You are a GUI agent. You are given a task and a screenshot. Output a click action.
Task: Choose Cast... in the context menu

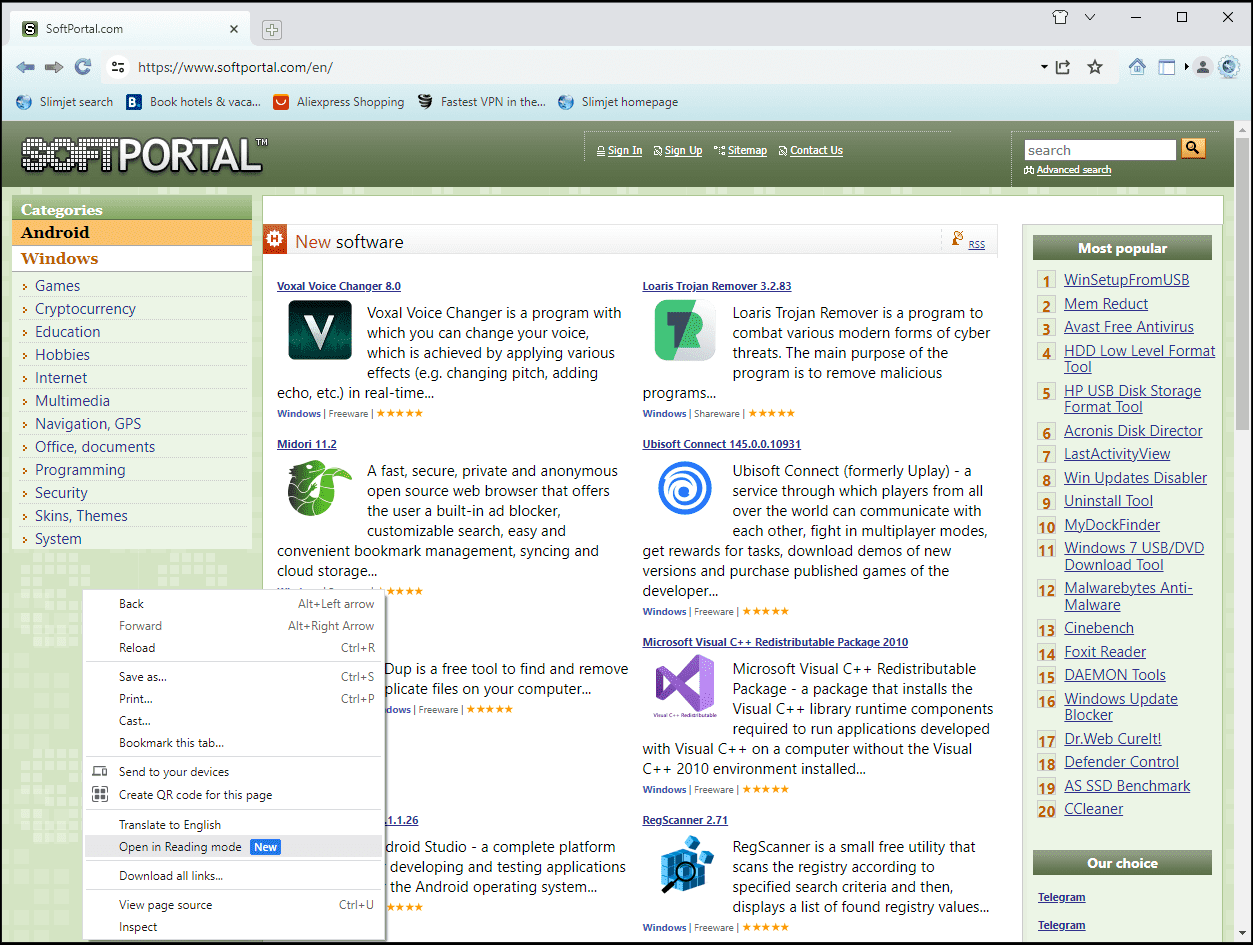coord(235,721)
